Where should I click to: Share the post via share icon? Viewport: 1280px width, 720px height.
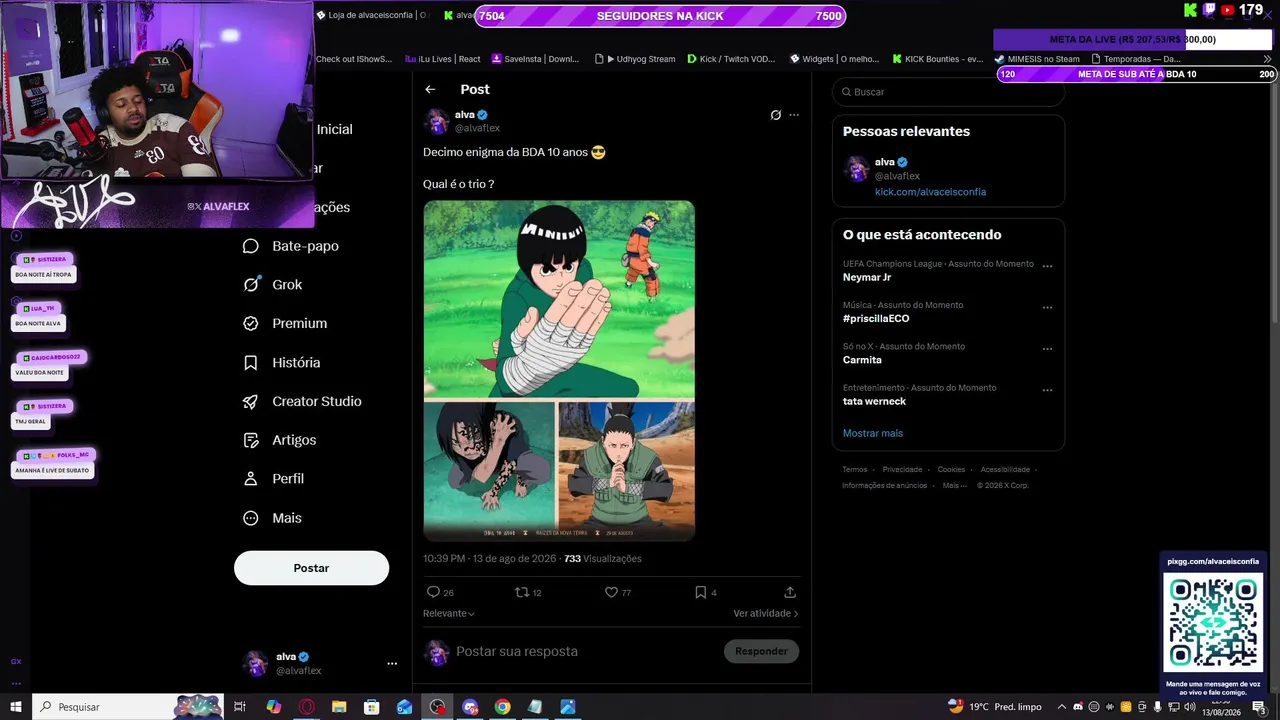[790, 592]
